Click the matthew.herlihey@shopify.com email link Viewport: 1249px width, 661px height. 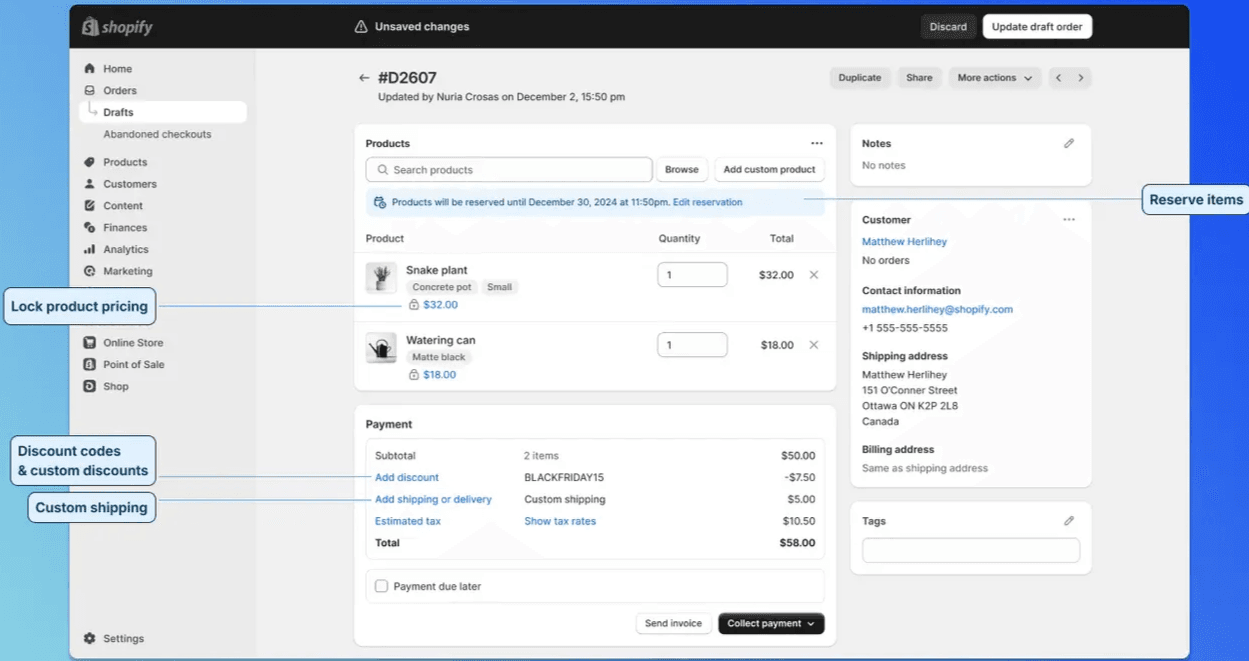(937, 310)
